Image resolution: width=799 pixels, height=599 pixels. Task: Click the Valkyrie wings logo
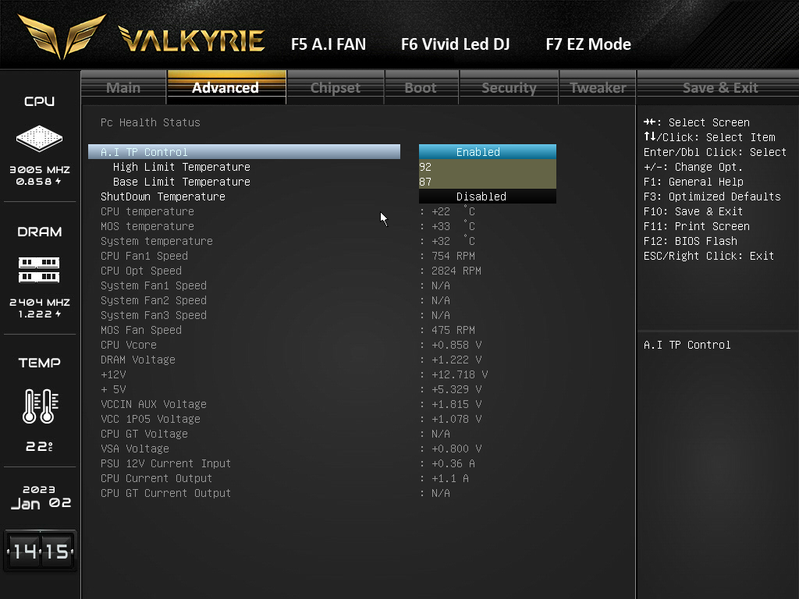pyautogui.click(x=61, y=36)
